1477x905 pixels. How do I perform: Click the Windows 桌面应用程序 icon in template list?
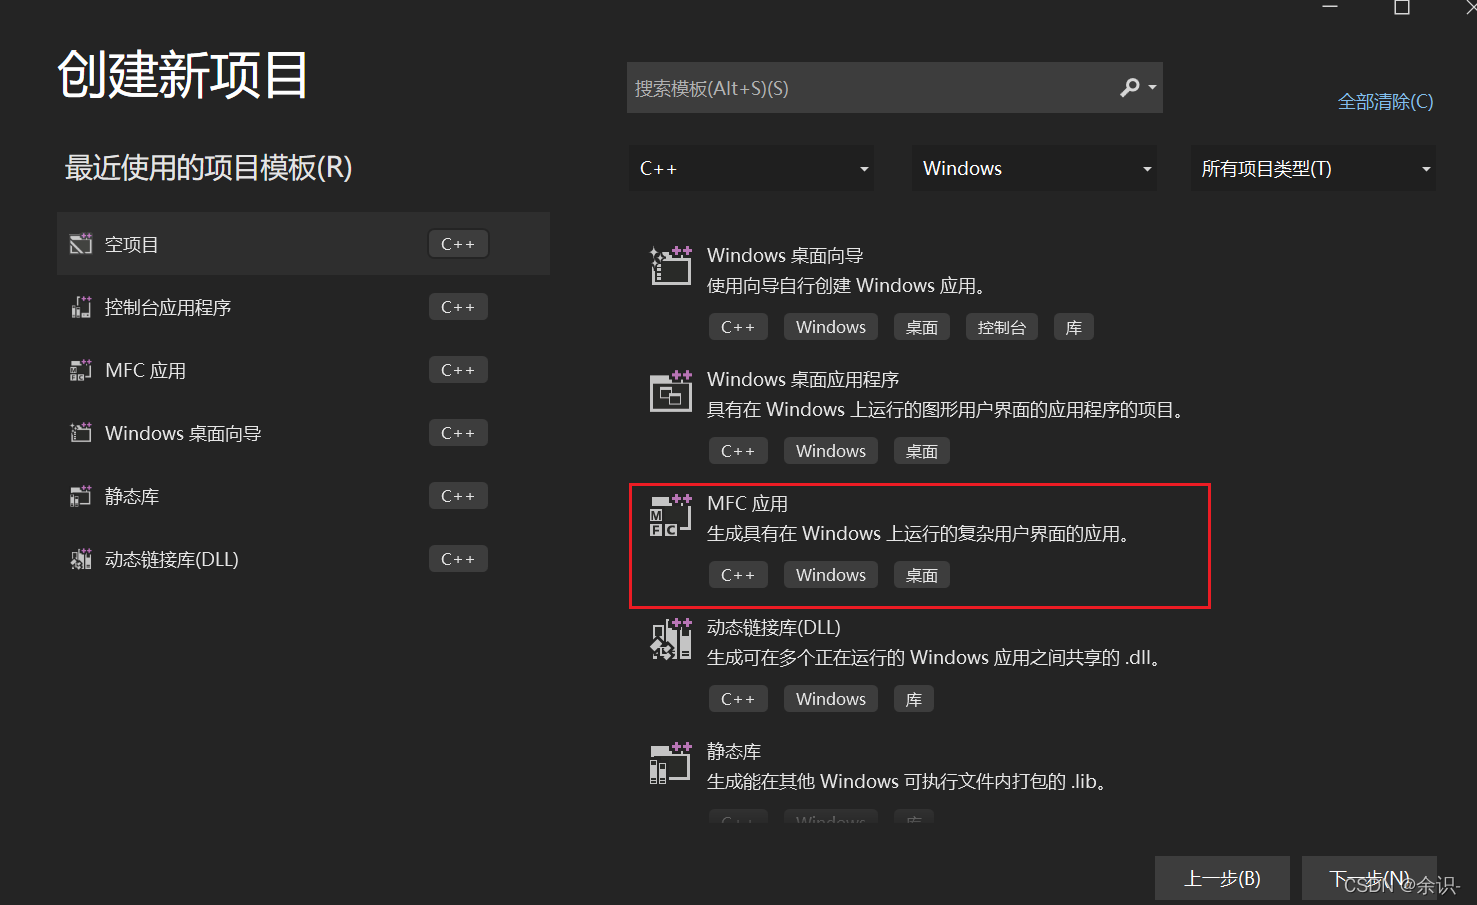pyautogui.click(x=671, y=390)
